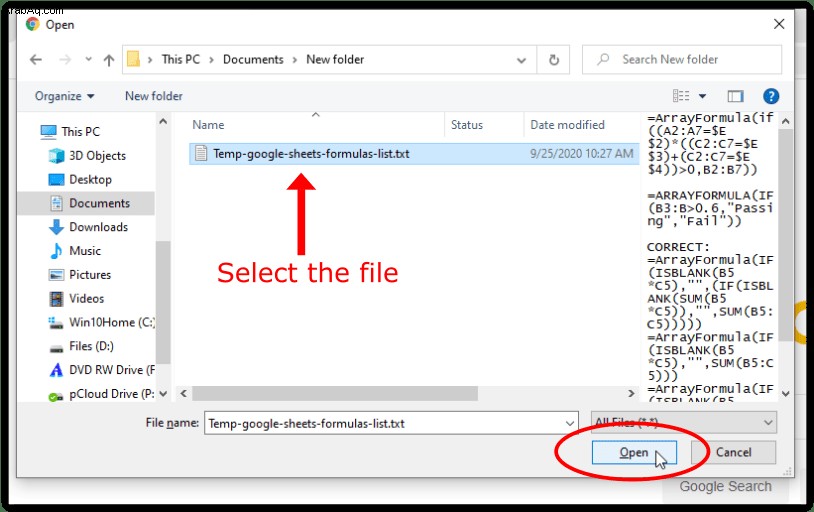
Task: Sort files by Name column
Action: [208, 125]
